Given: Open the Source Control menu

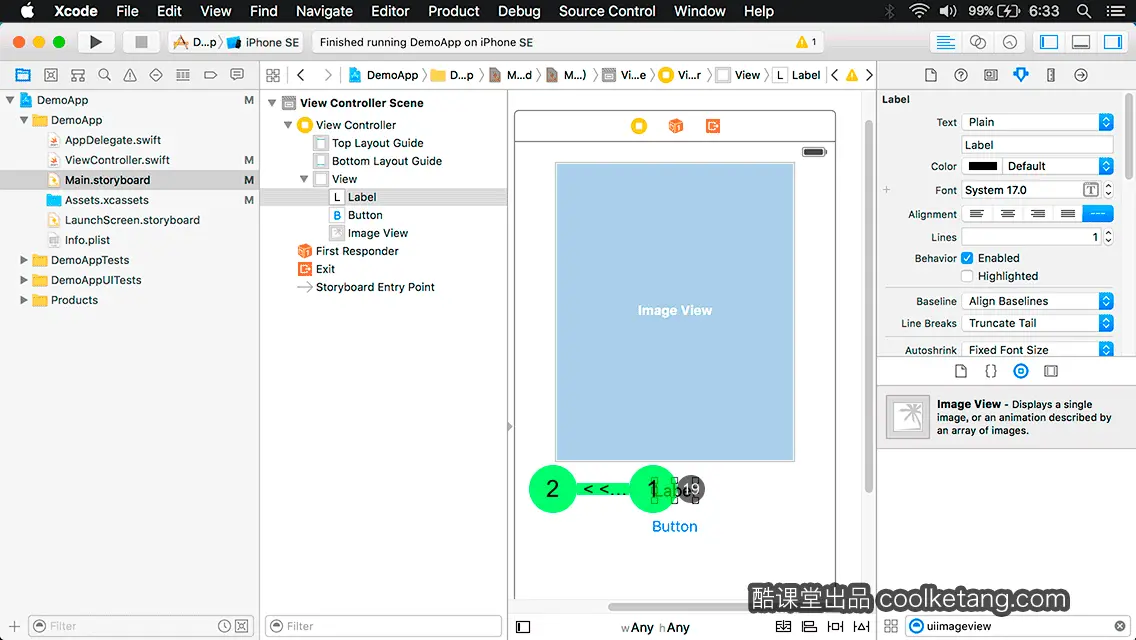Looking at the screenshot, I should [x=607, y=11].
